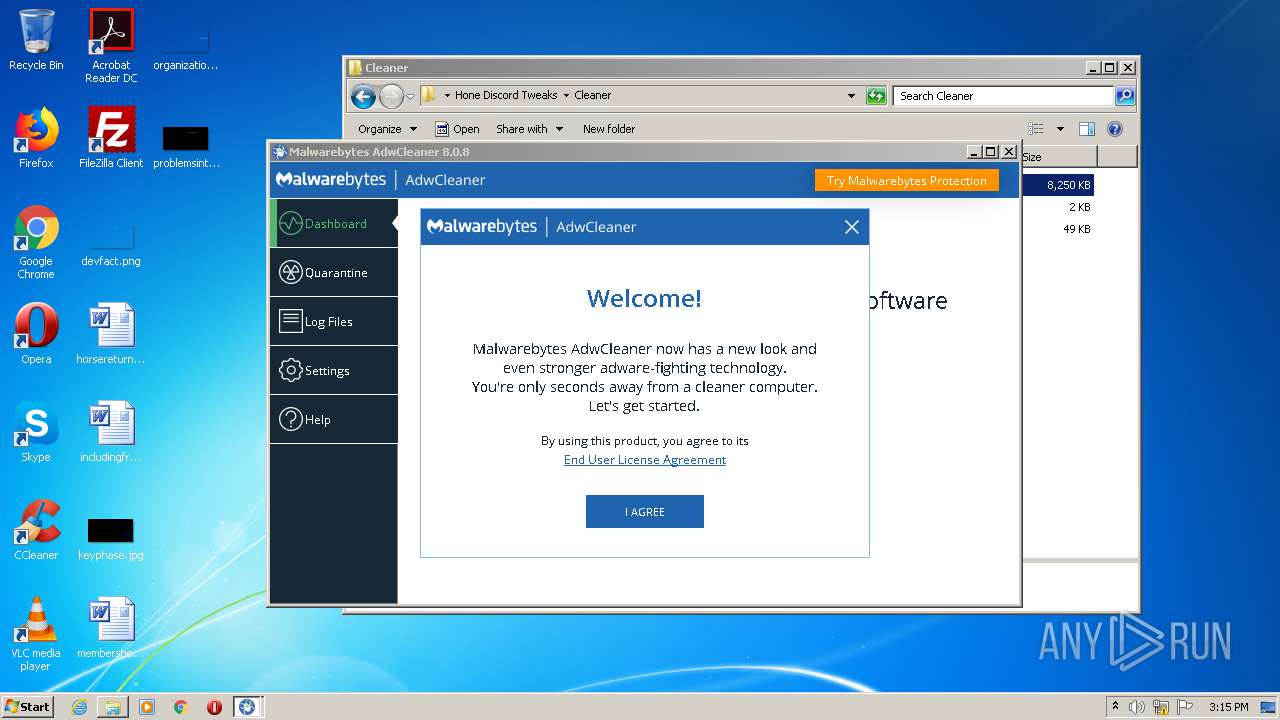Click the network tray icon
This screenshot has width=1280, height=720.
1161,707
